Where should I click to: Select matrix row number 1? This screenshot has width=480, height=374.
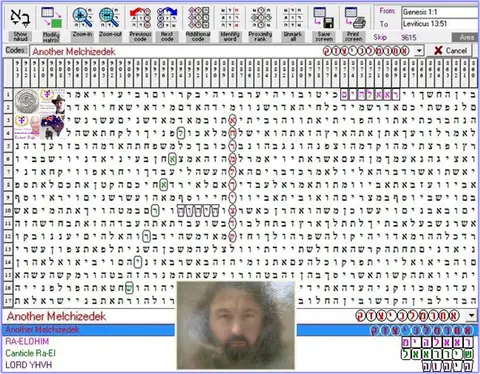point(8,95)
